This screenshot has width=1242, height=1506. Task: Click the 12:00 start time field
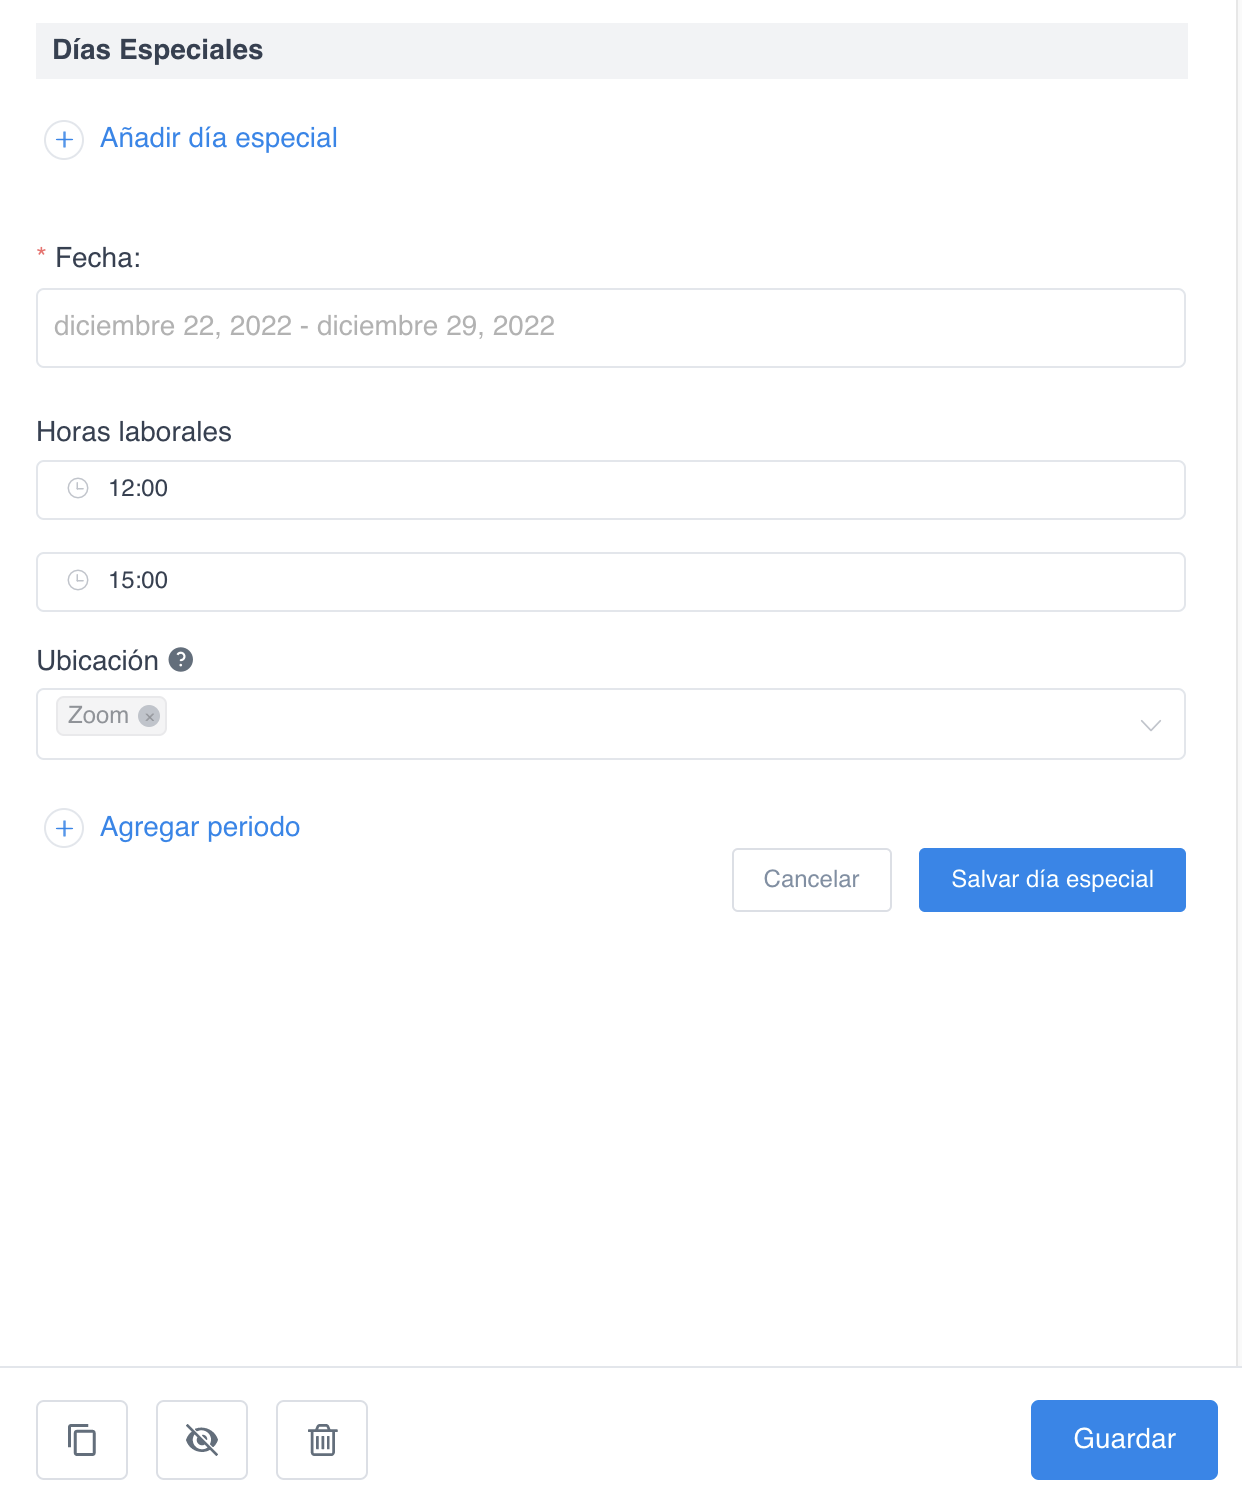[610, 489]
